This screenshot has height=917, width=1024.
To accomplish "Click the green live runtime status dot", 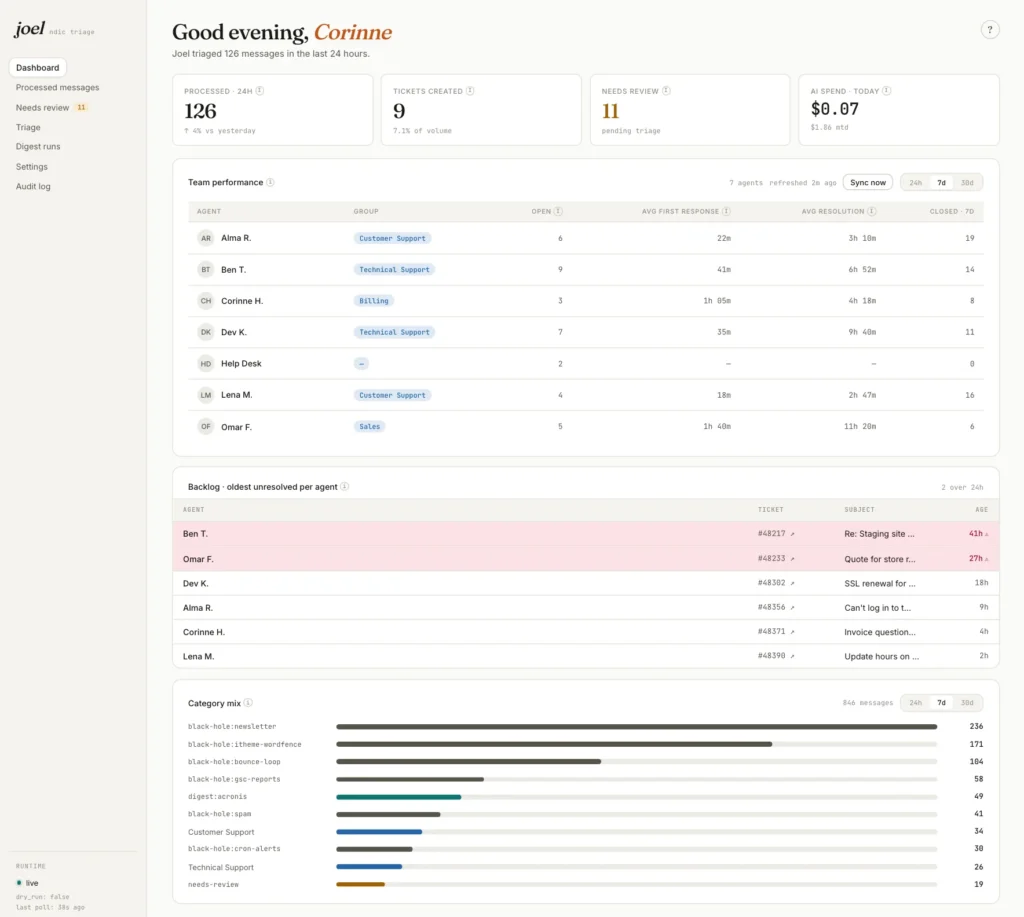I will (x=19, y=883).
